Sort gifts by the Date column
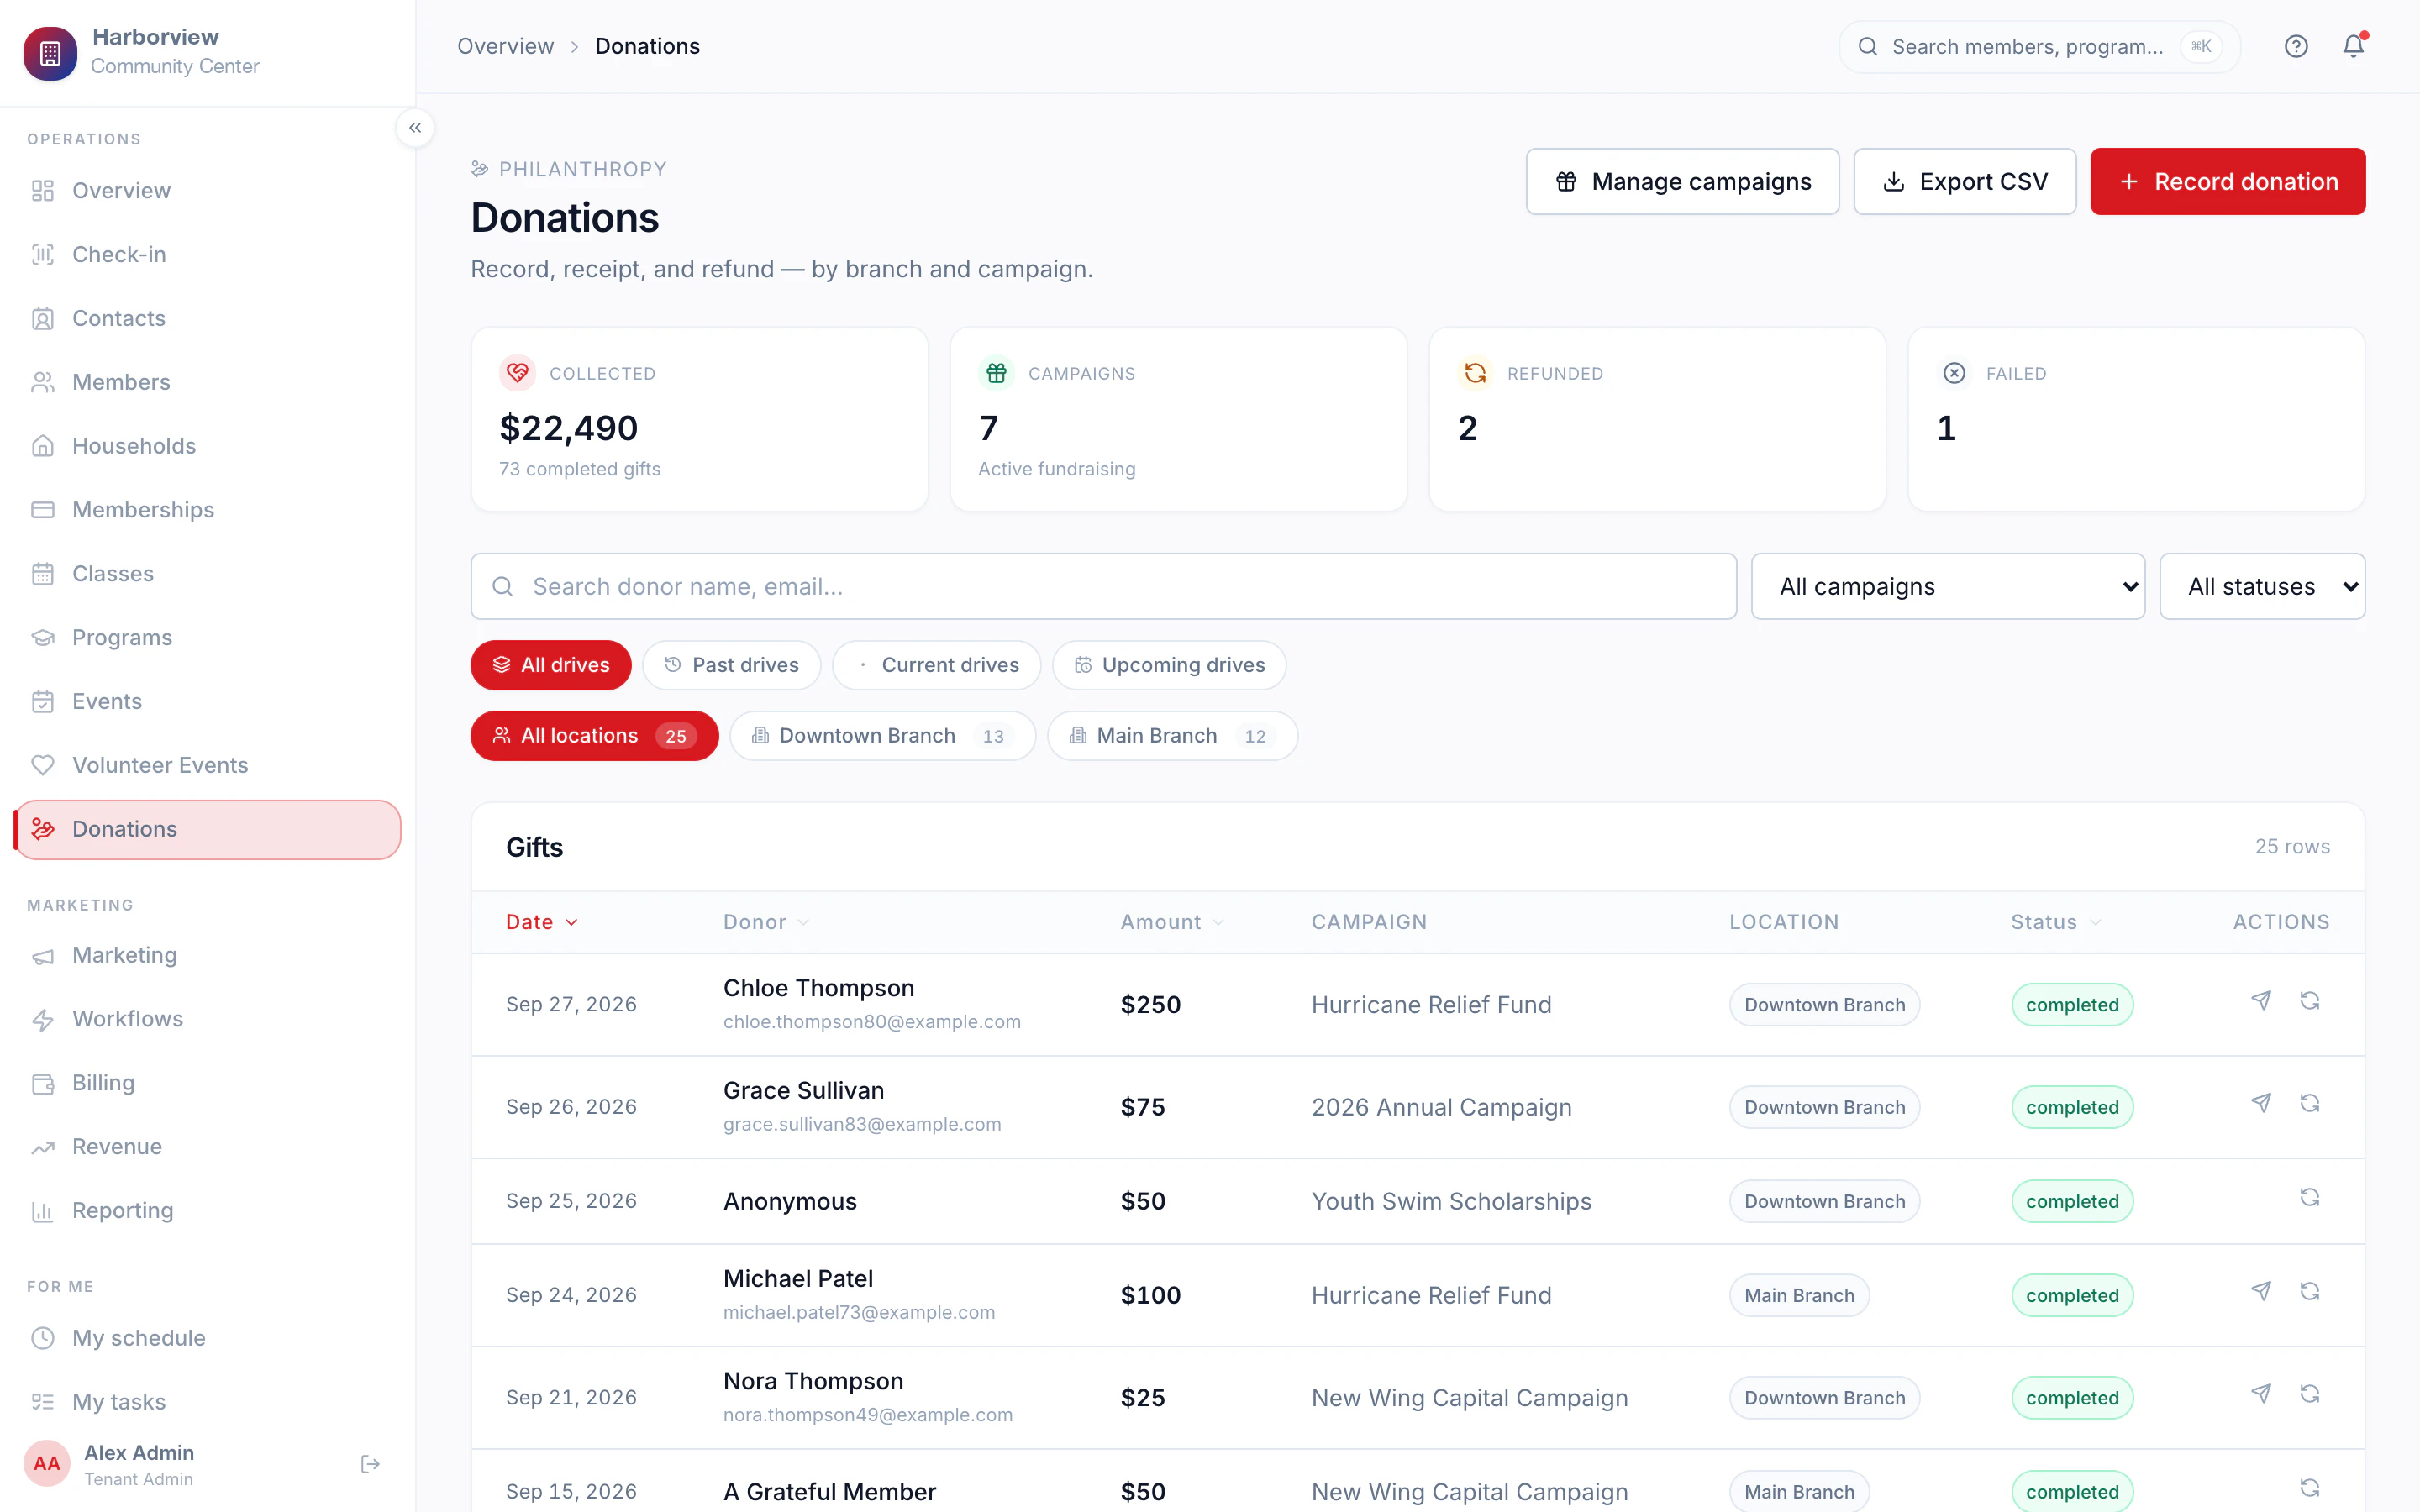Screen dimensions: 2420x1512 pos(541,922)
